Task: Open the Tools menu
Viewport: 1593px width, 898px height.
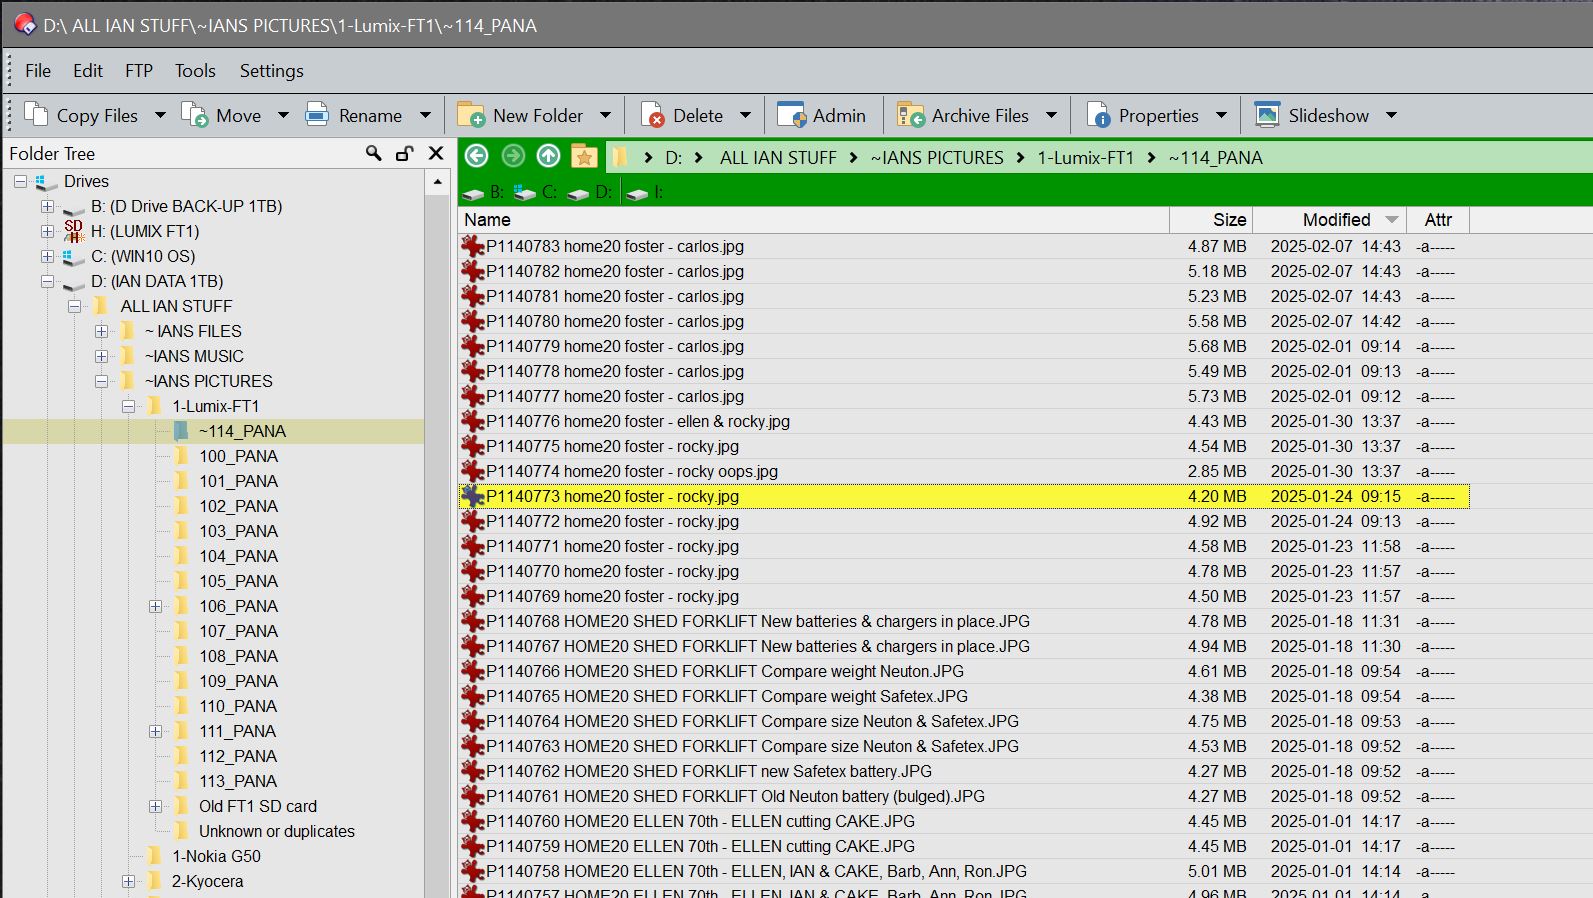Action: click(x=195, y=71)
